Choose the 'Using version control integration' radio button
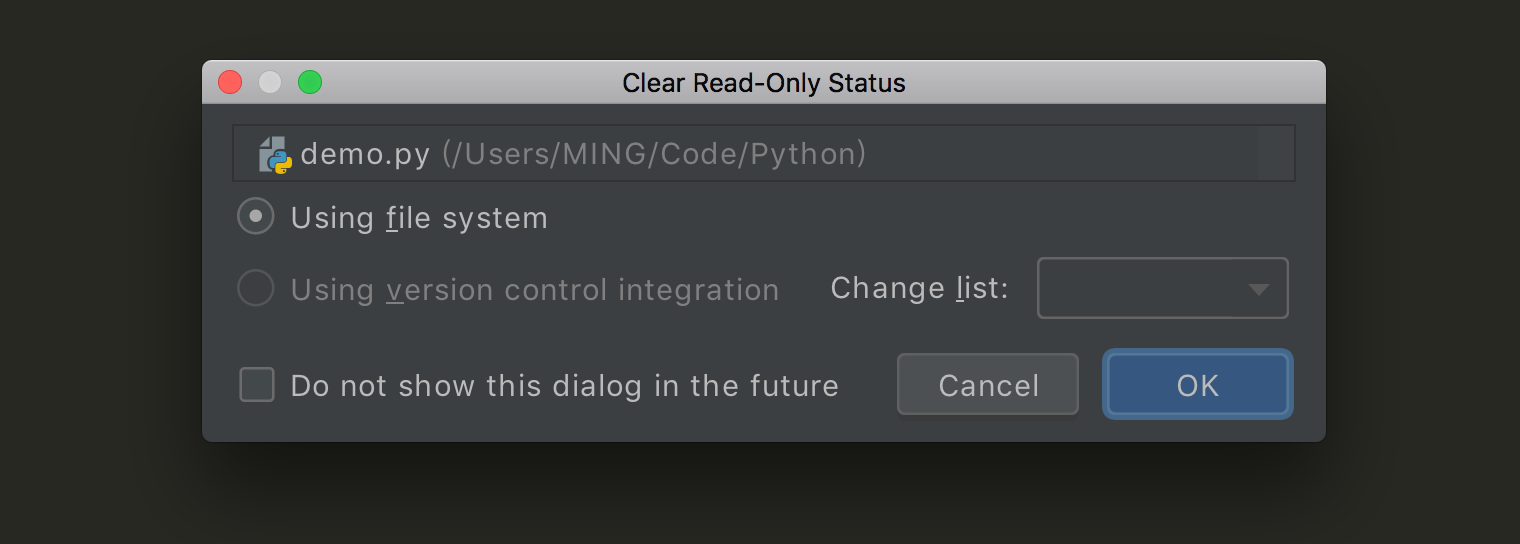Image resolution: width=1520 pixels, height=544 pixels. coord(256,289)
